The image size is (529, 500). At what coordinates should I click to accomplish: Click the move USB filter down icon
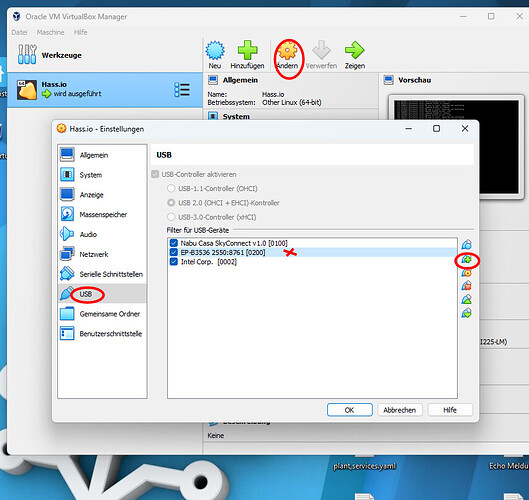[467, 313]
